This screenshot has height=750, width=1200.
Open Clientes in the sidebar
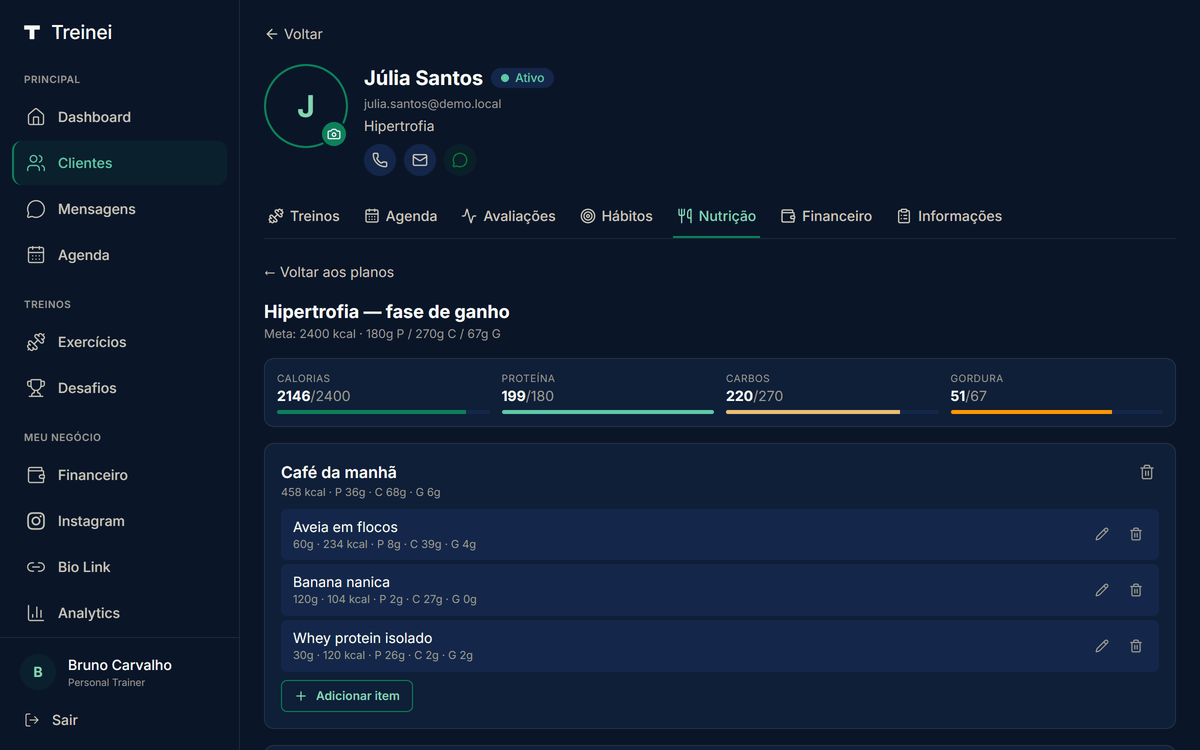tap(120, 163)
